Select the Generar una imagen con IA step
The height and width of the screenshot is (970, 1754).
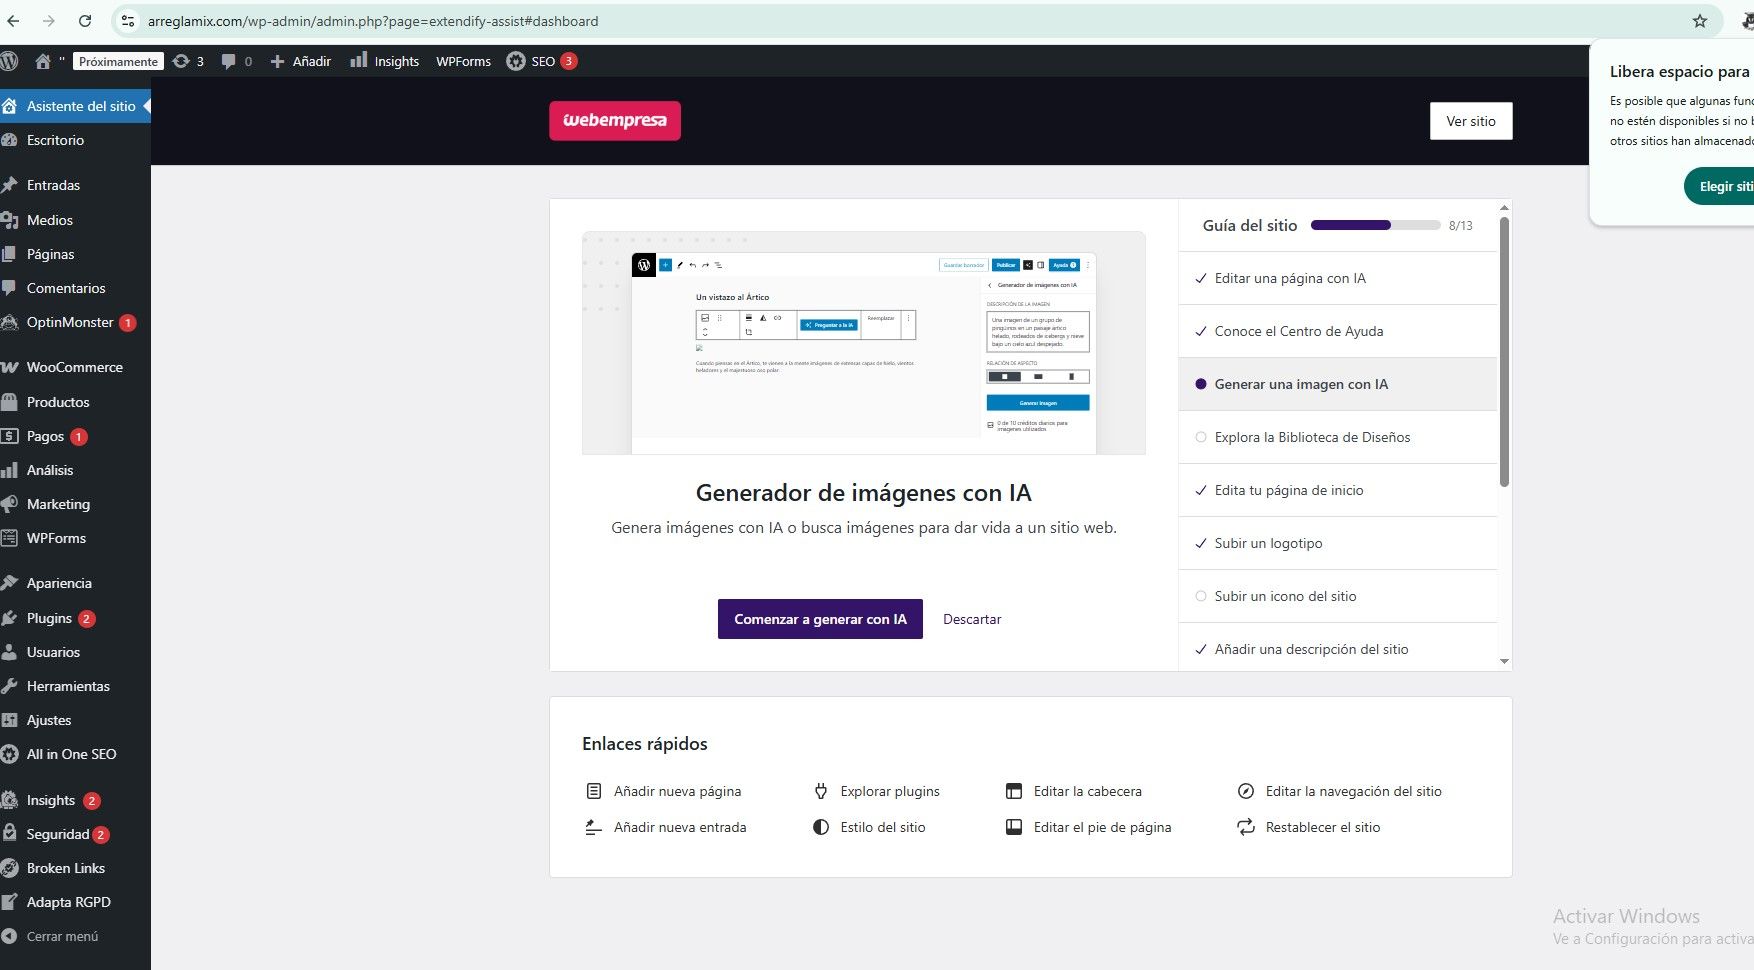tap(1300, 384)
